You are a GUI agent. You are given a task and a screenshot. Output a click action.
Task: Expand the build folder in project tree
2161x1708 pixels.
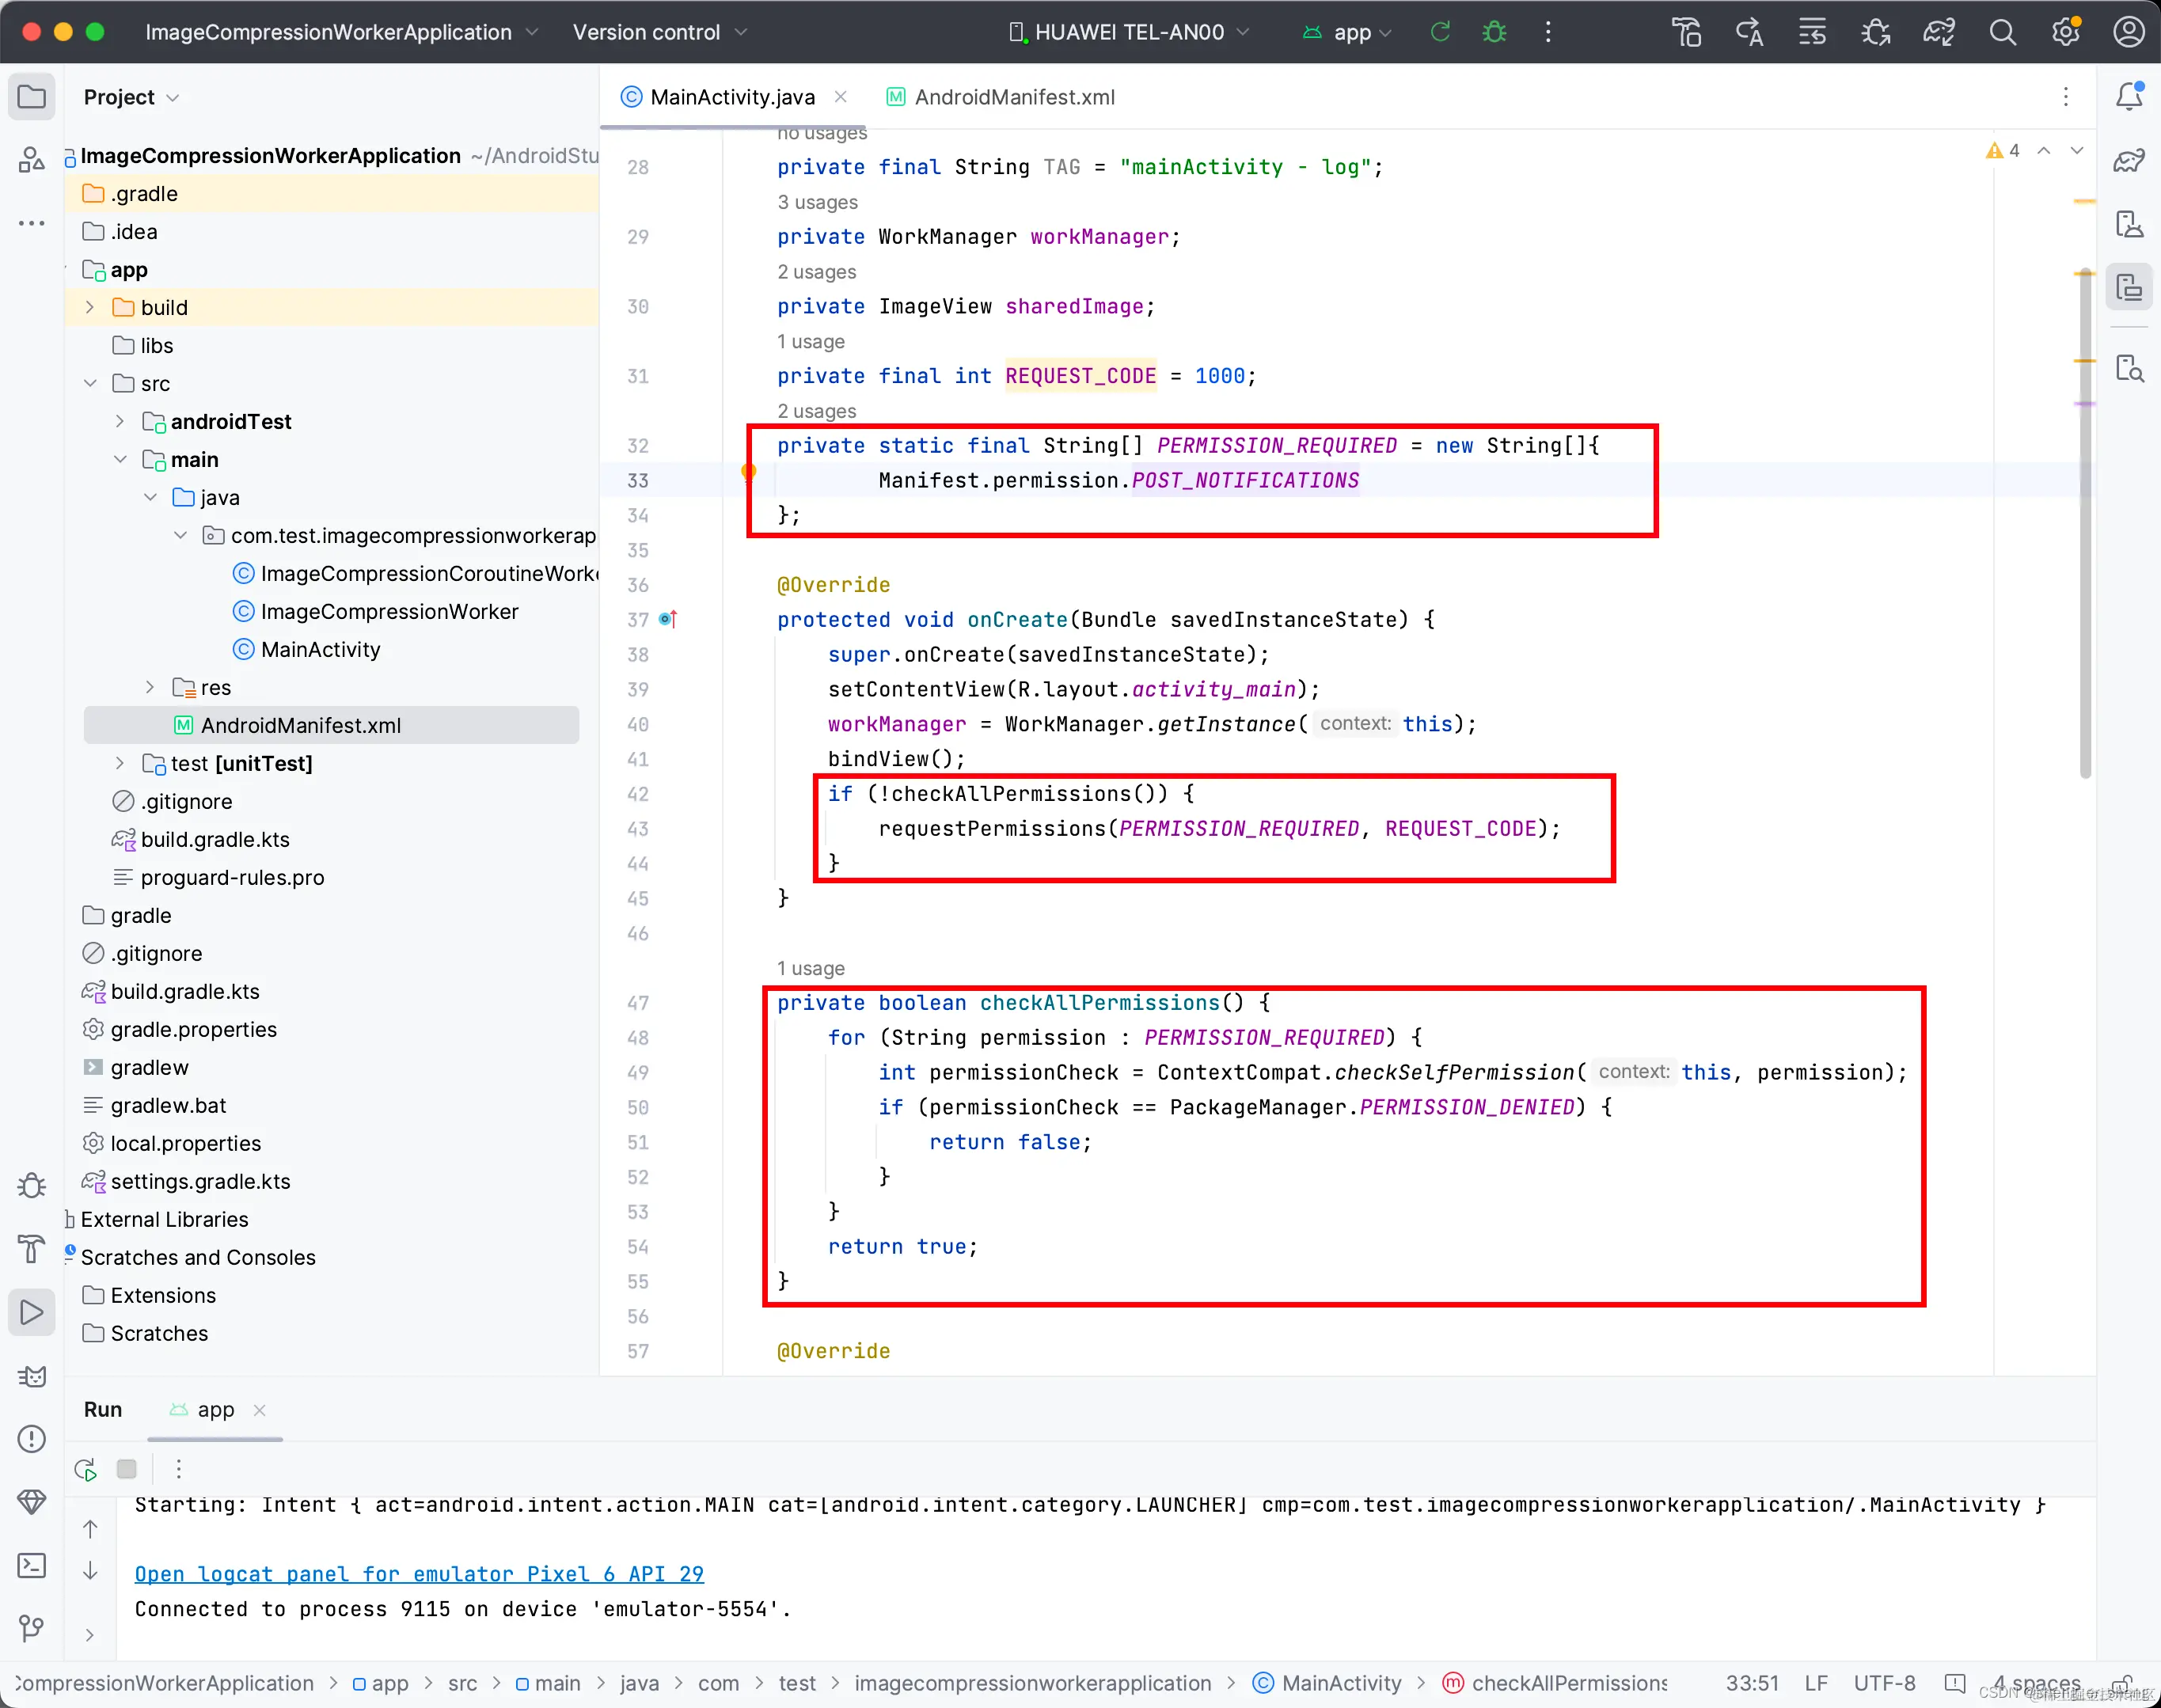(x=90, y=307)
